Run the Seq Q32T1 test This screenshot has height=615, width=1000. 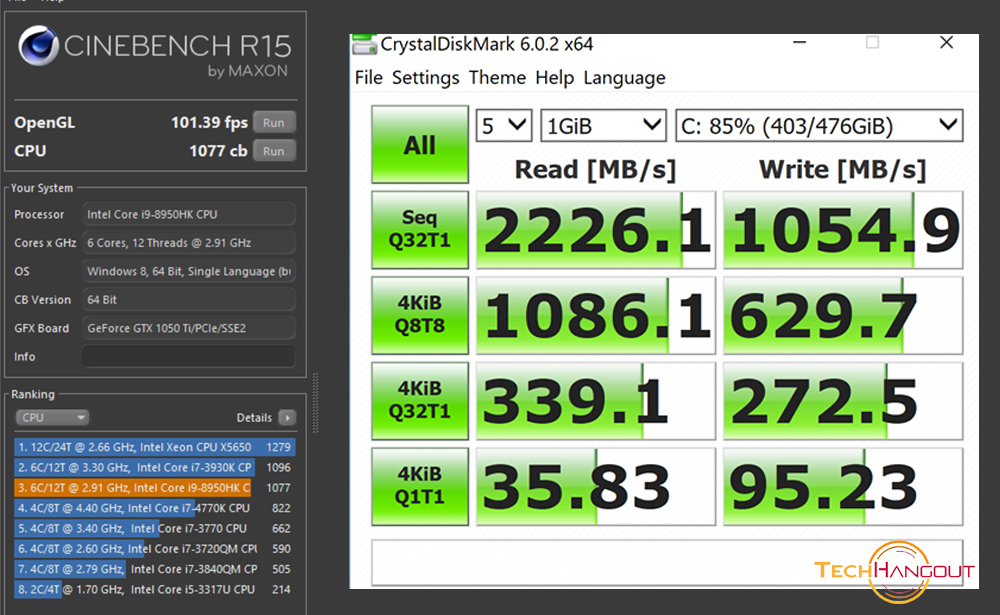(x=420, y=230)
